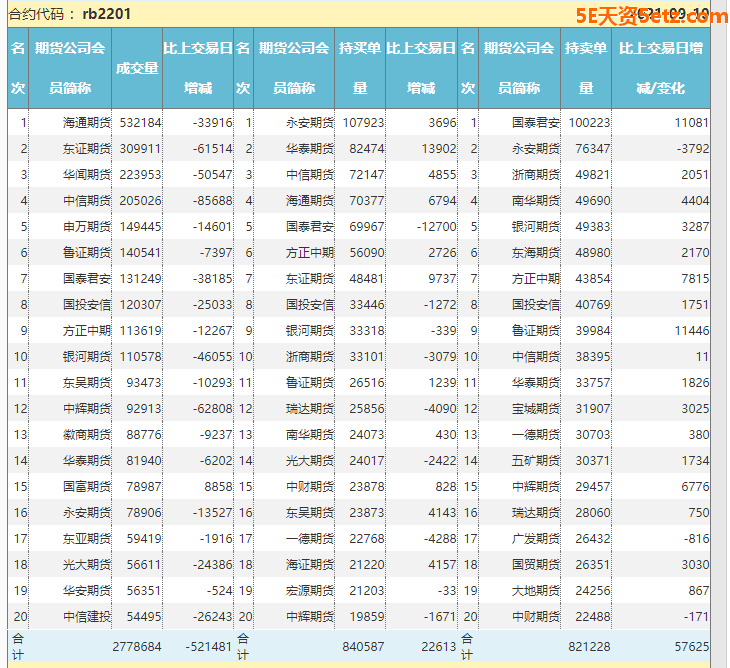Click total long position 840587
The image size is (730, 668).
[363, 647]
